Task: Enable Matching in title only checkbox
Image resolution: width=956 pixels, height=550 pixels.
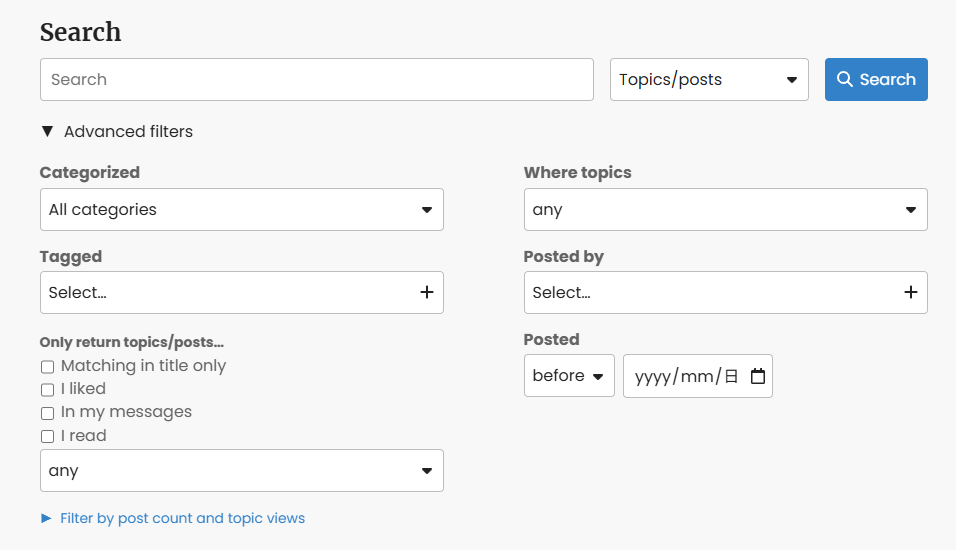Action: pos(48,366)
